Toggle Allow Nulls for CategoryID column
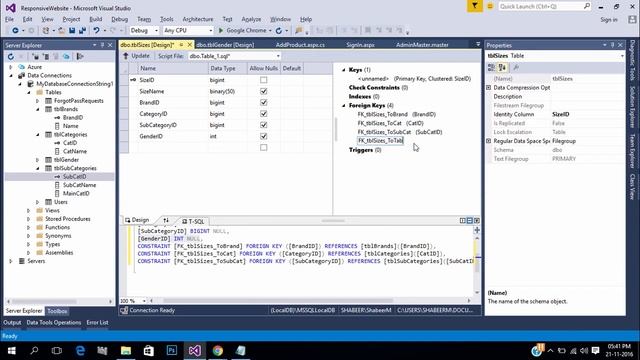 click(x=264, y=114)
